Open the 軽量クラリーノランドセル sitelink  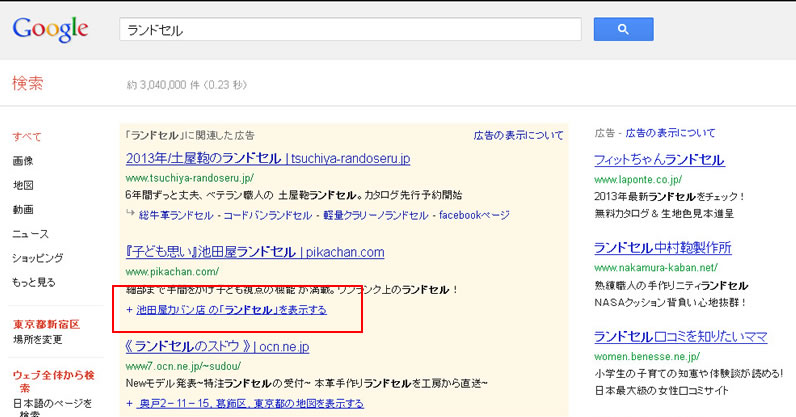point(376,215)
